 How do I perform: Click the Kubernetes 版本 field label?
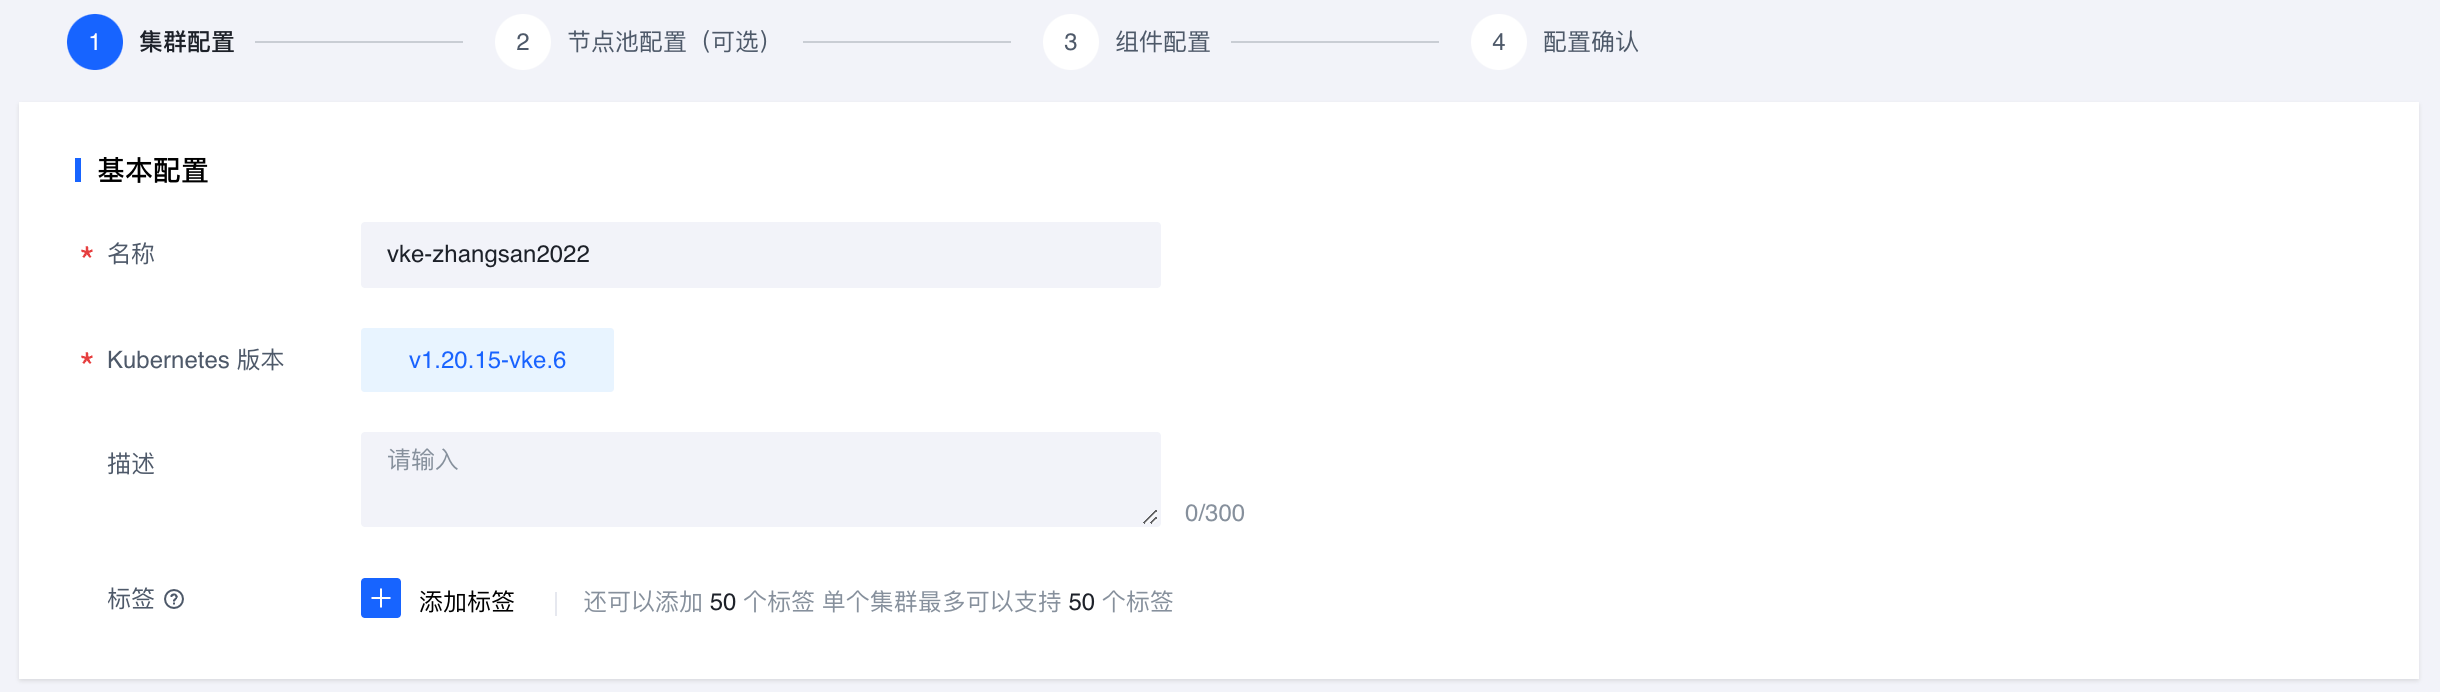coord(195,360)
